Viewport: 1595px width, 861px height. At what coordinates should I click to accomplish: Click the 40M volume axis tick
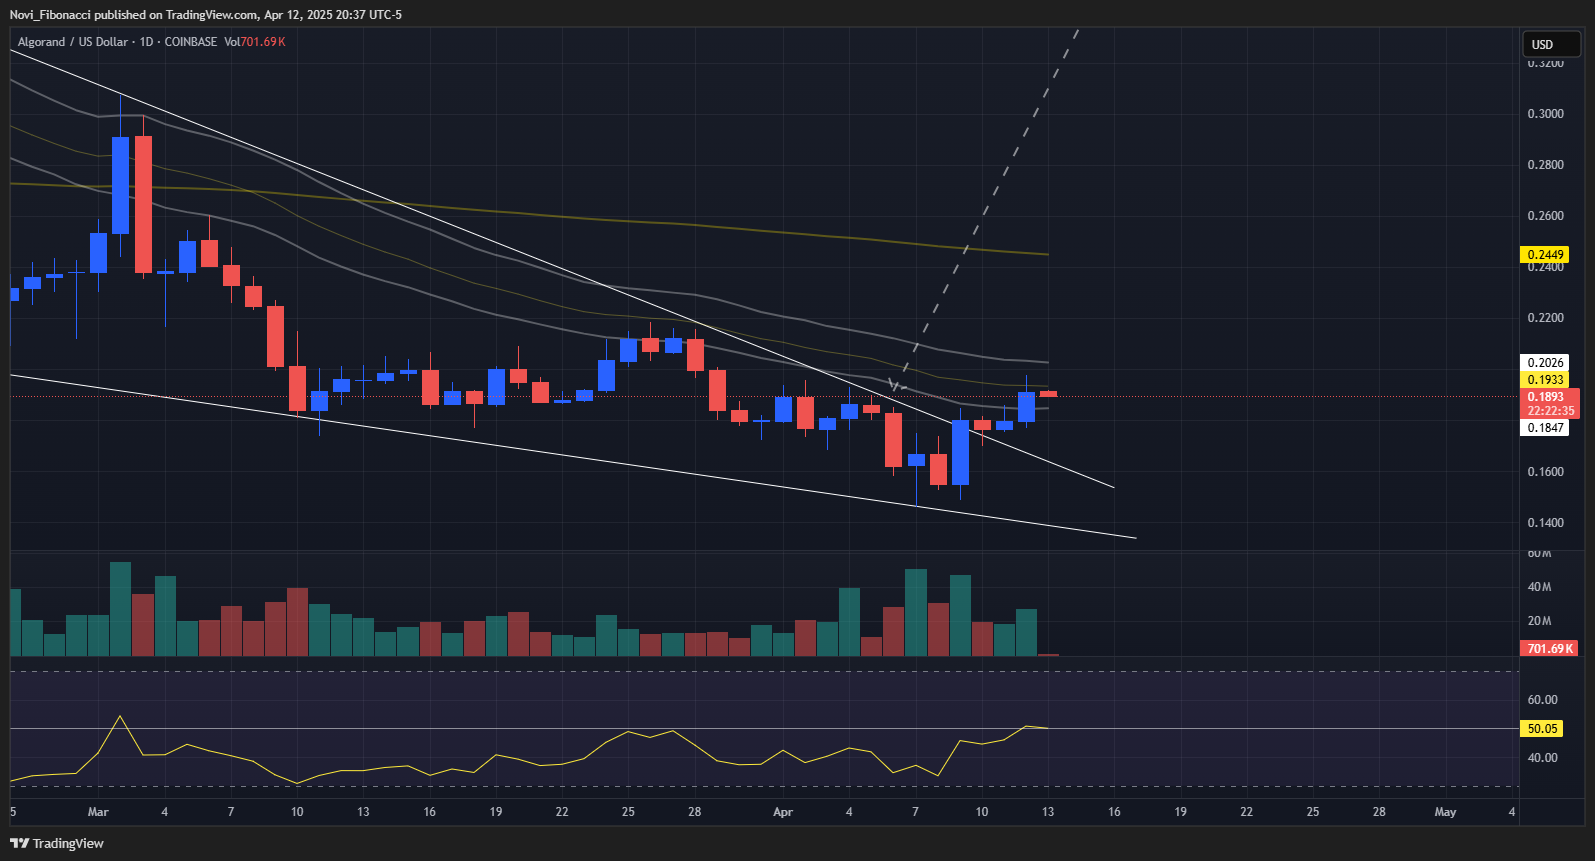[1539, 587]
